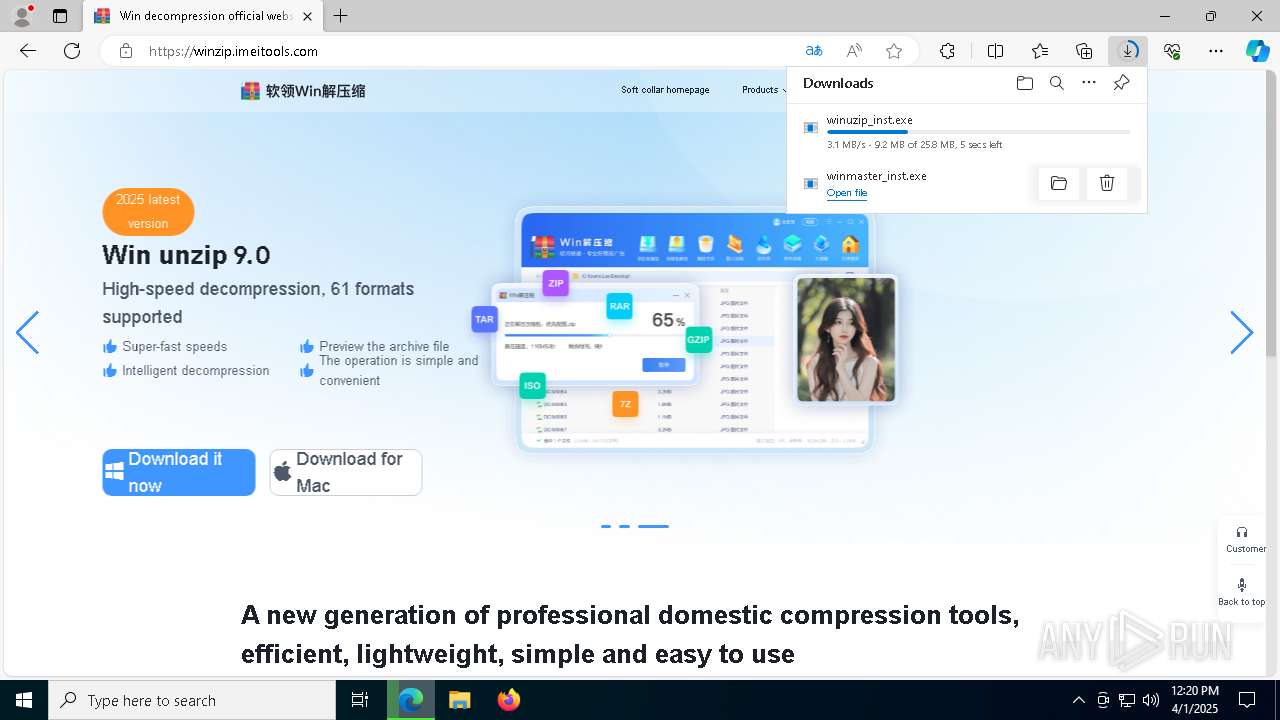Click the translate page icon
1280x720 pixels.
click(814, 51)
